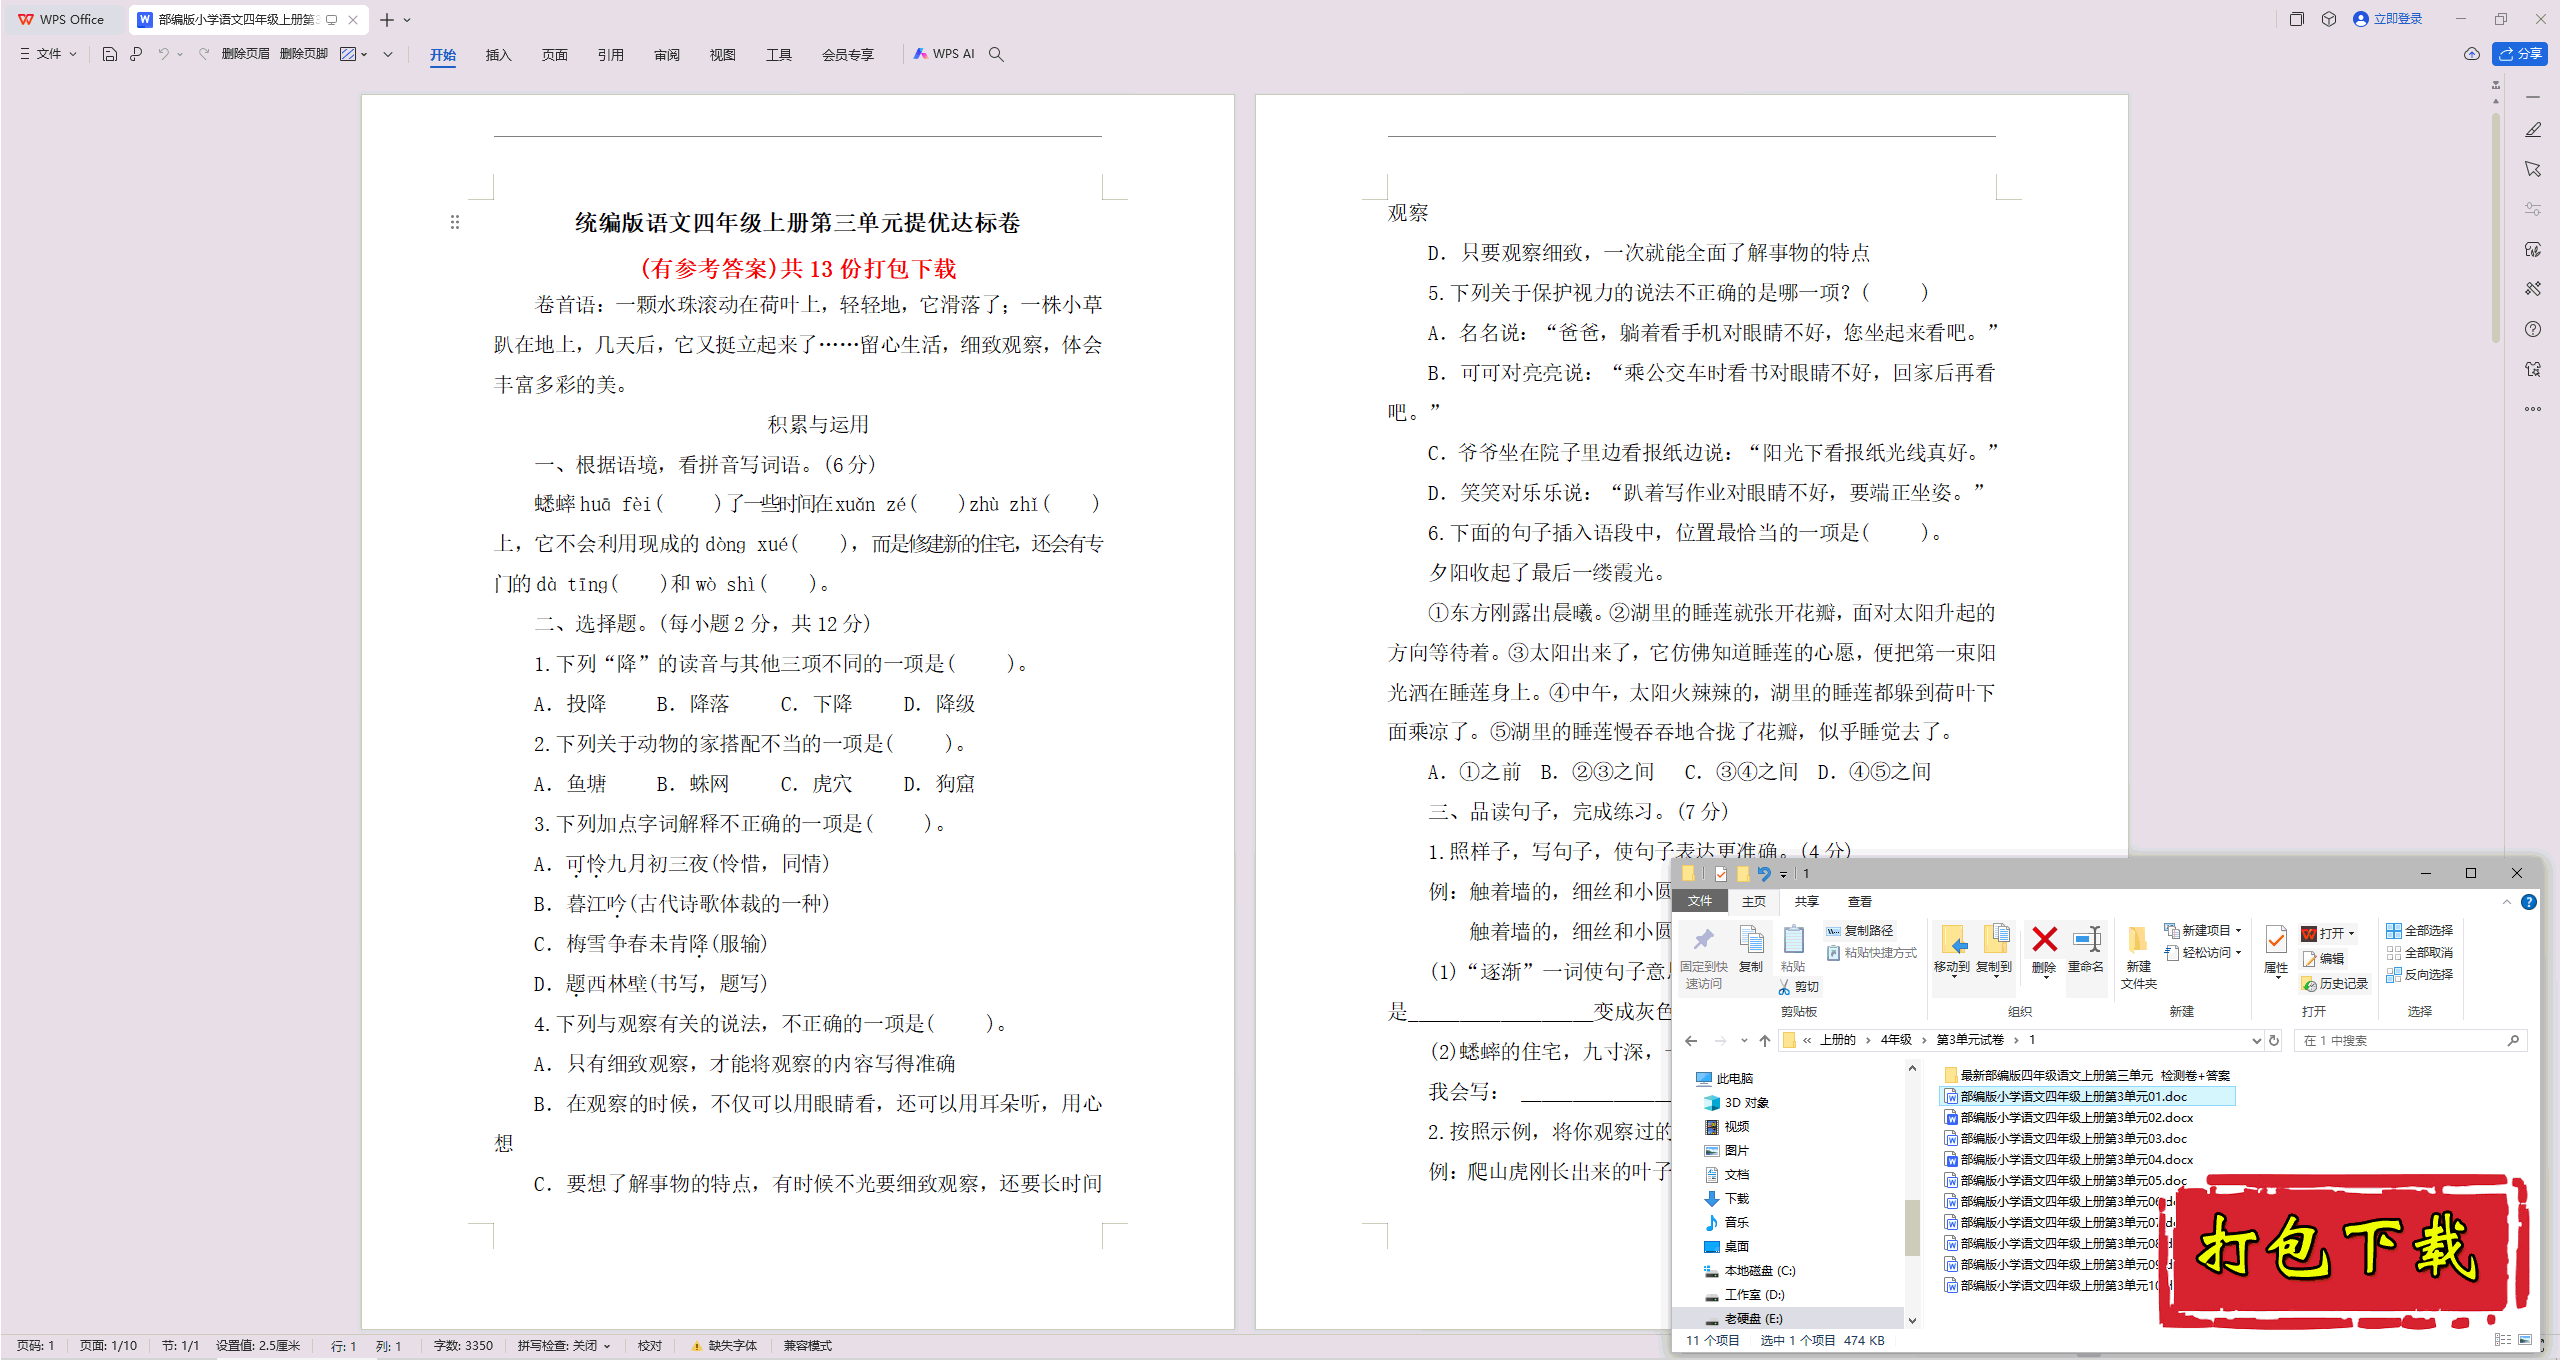Click the Explorer search box
This screenshot has height=1360, width=2560.
pyautogui.click(x=2409, y=1041)
